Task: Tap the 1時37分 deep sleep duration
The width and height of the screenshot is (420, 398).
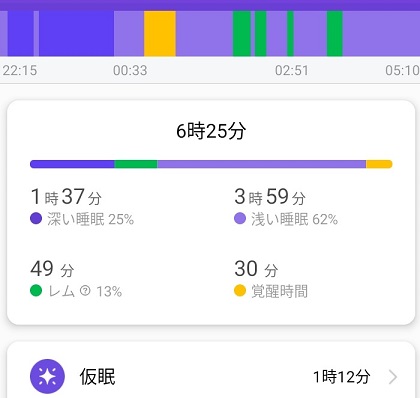Action: pos(66,196)
